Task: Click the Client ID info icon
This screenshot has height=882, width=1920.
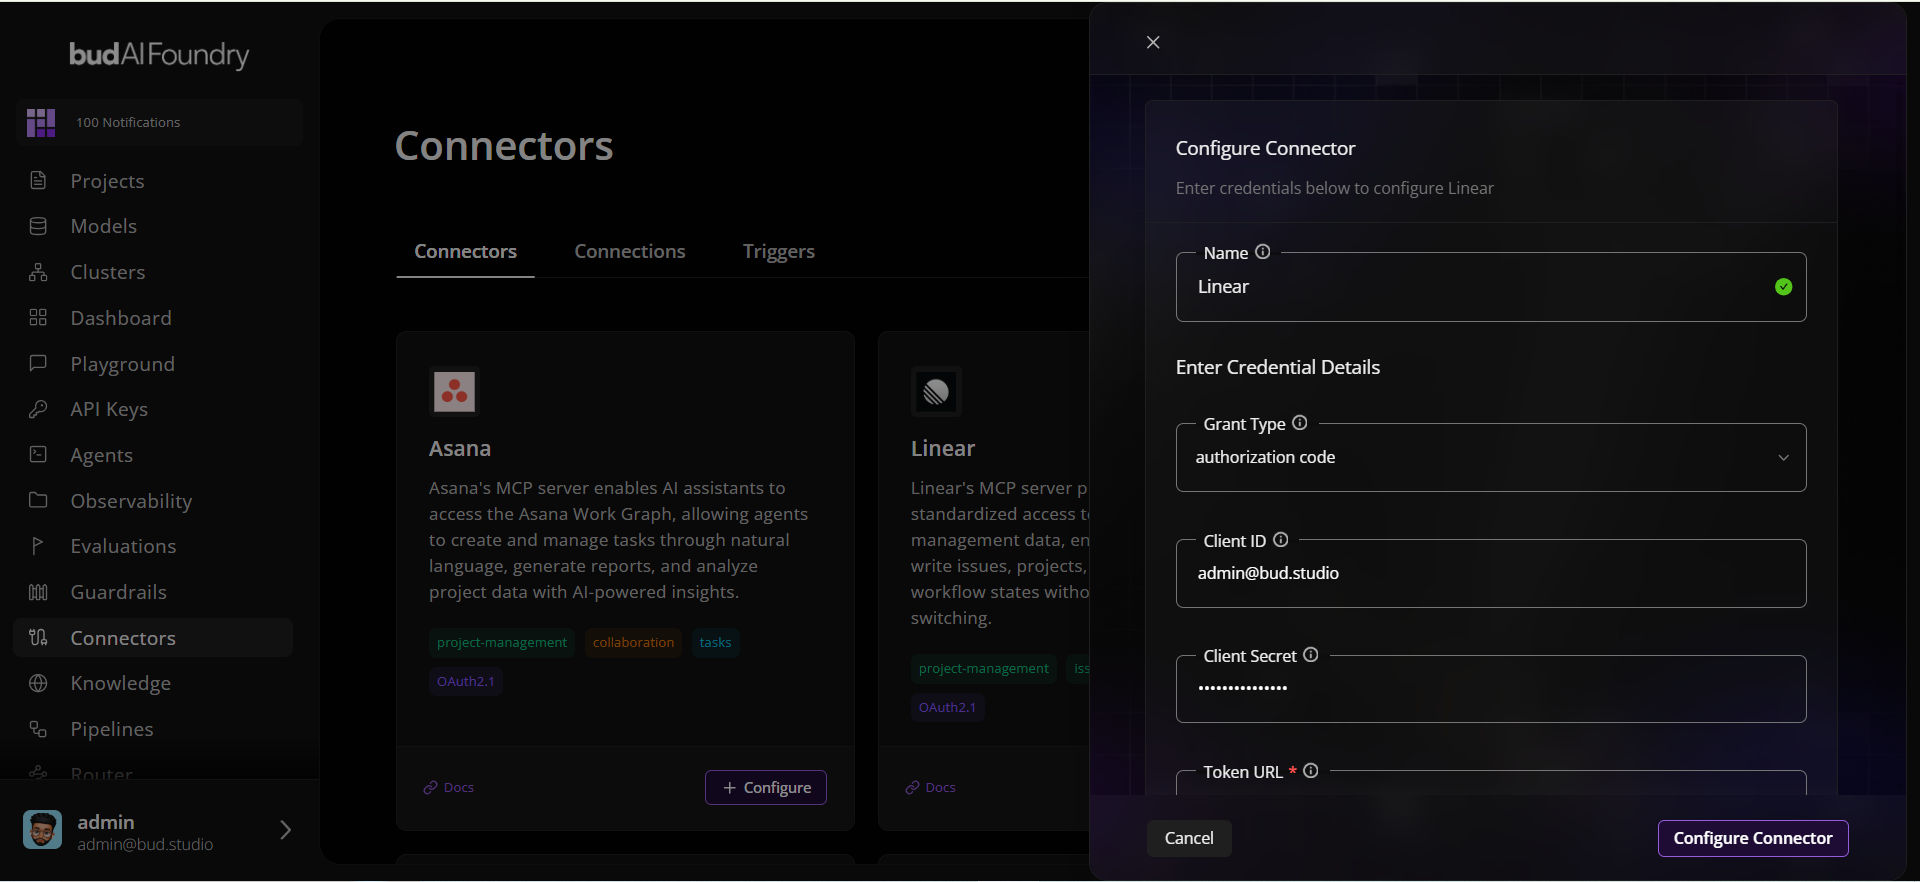Action: pos(1280,540)
